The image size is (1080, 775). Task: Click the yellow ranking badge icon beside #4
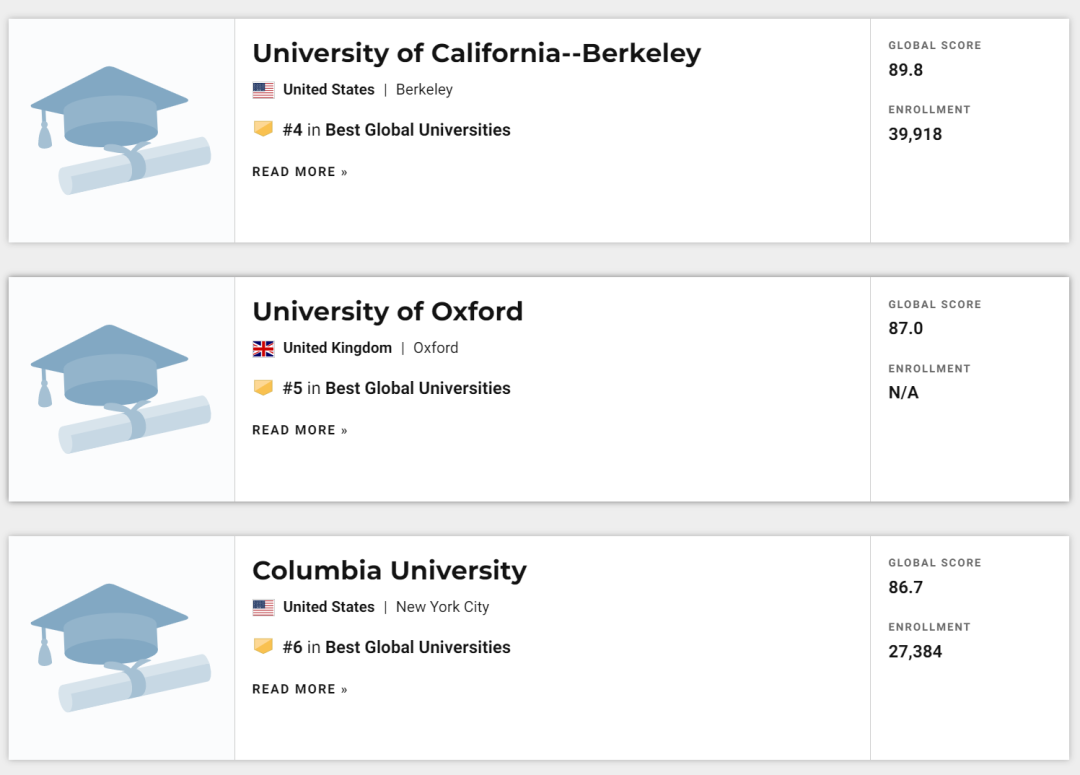tap(263, 129)
